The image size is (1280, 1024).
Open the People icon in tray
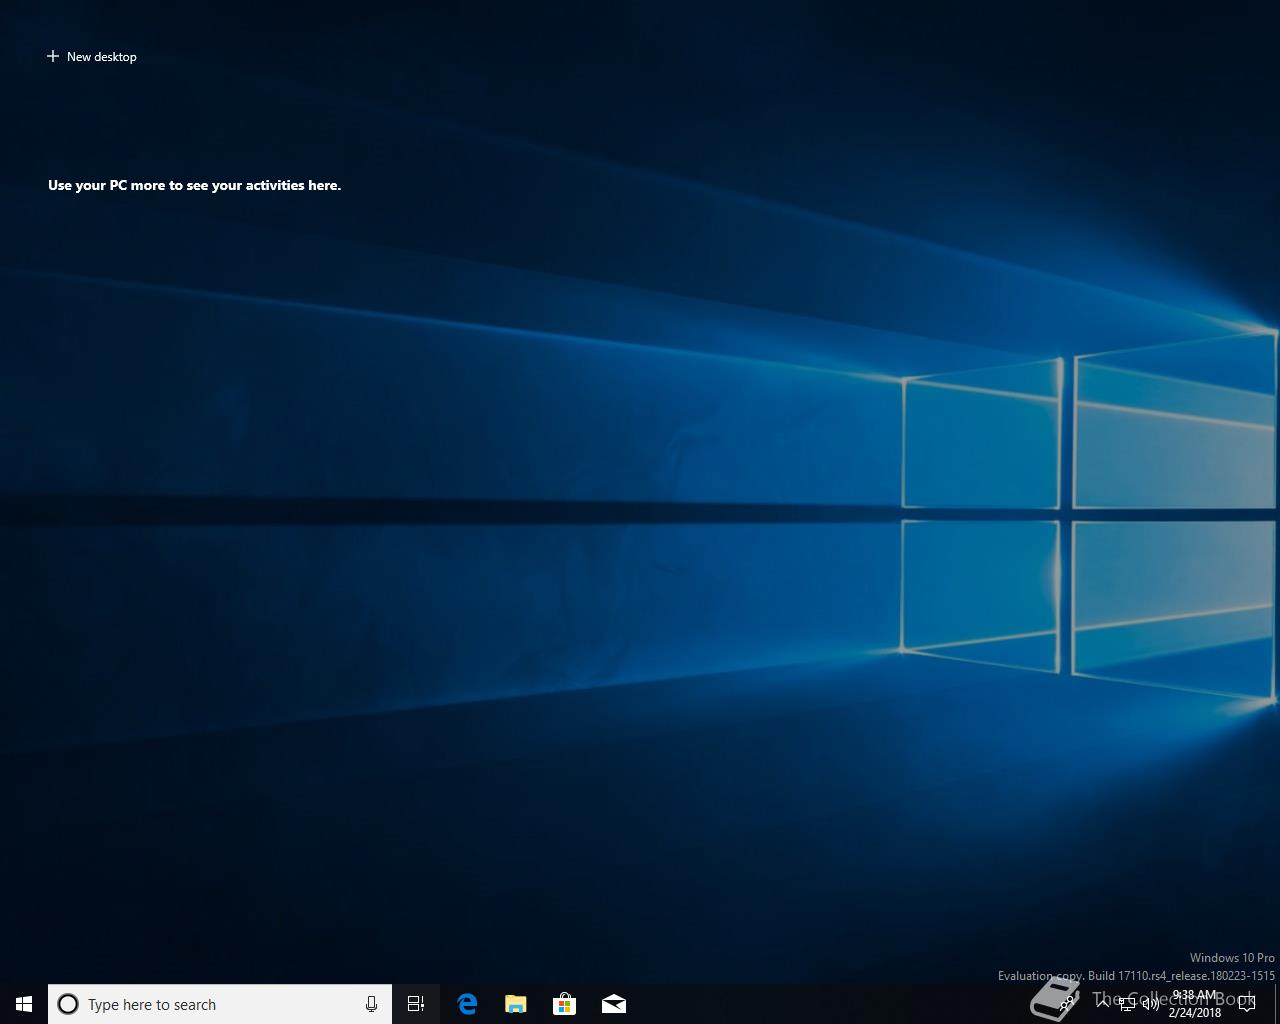coord(1068,1004)
